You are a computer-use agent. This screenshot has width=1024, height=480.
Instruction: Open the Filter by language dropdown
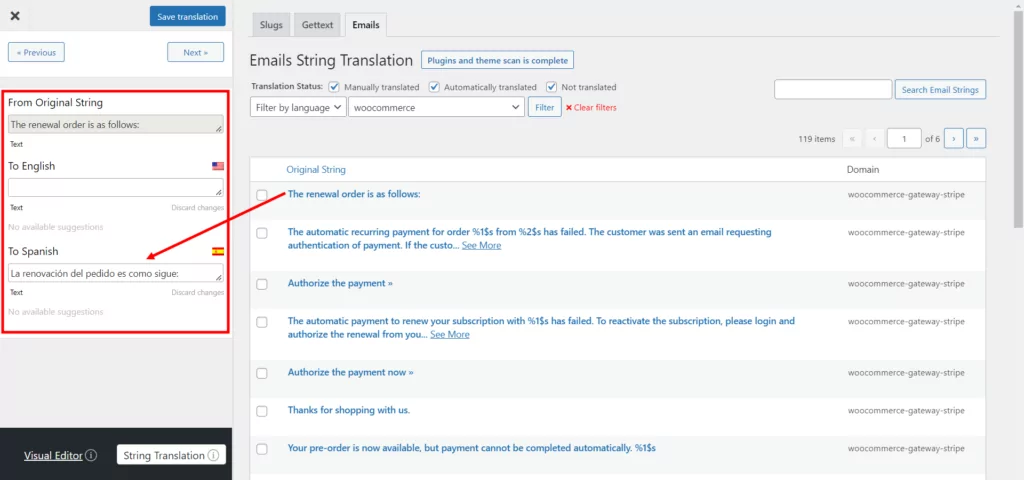[298, 107]
